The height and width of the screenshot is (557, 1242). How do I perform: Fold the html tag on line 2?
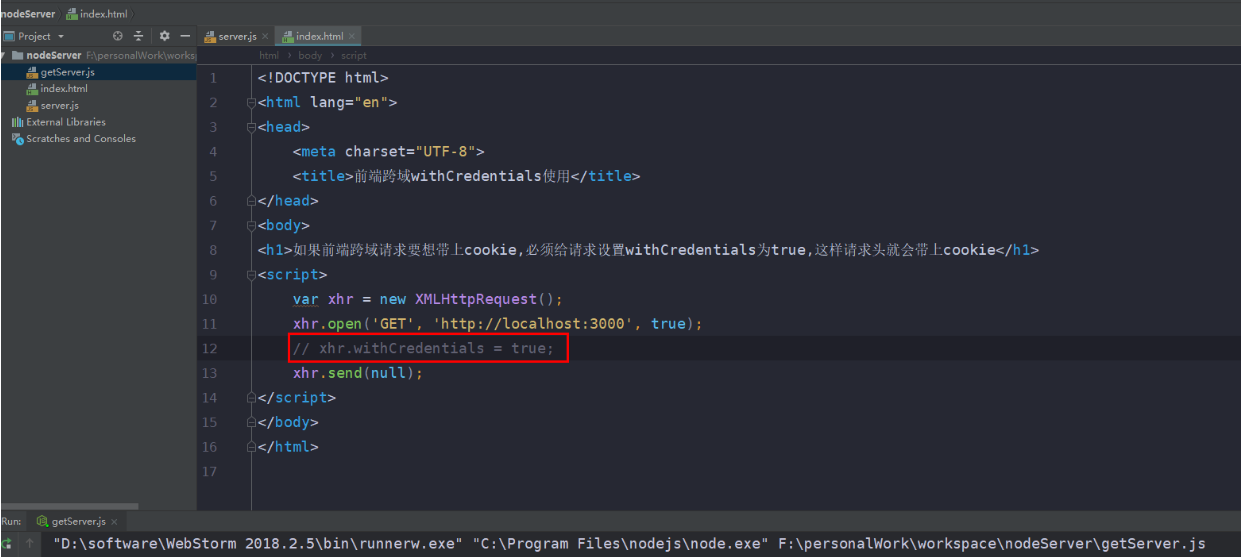click(x=250, y=102)
